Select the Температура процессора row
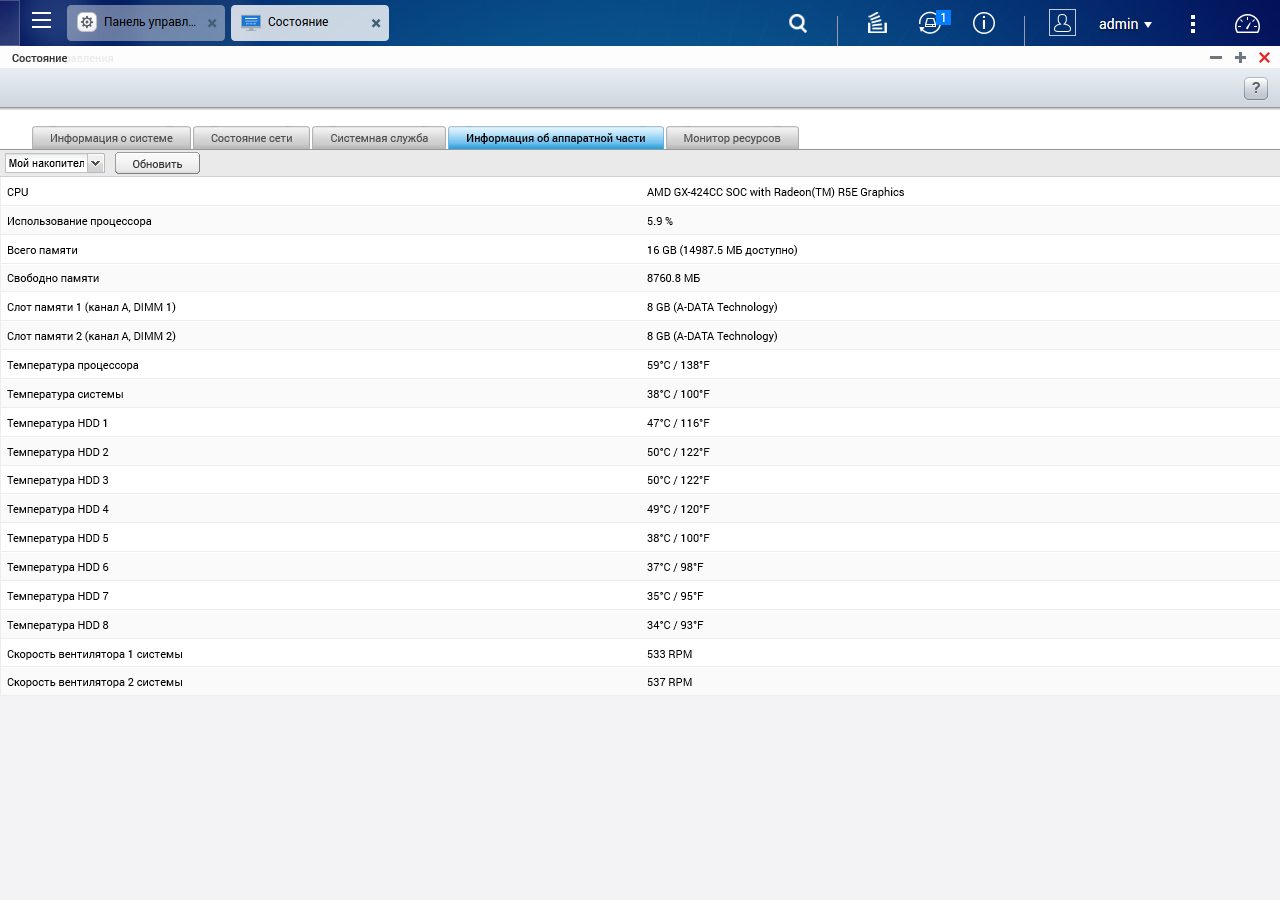This screenshot has height=900, width=1280. [640, 365]
